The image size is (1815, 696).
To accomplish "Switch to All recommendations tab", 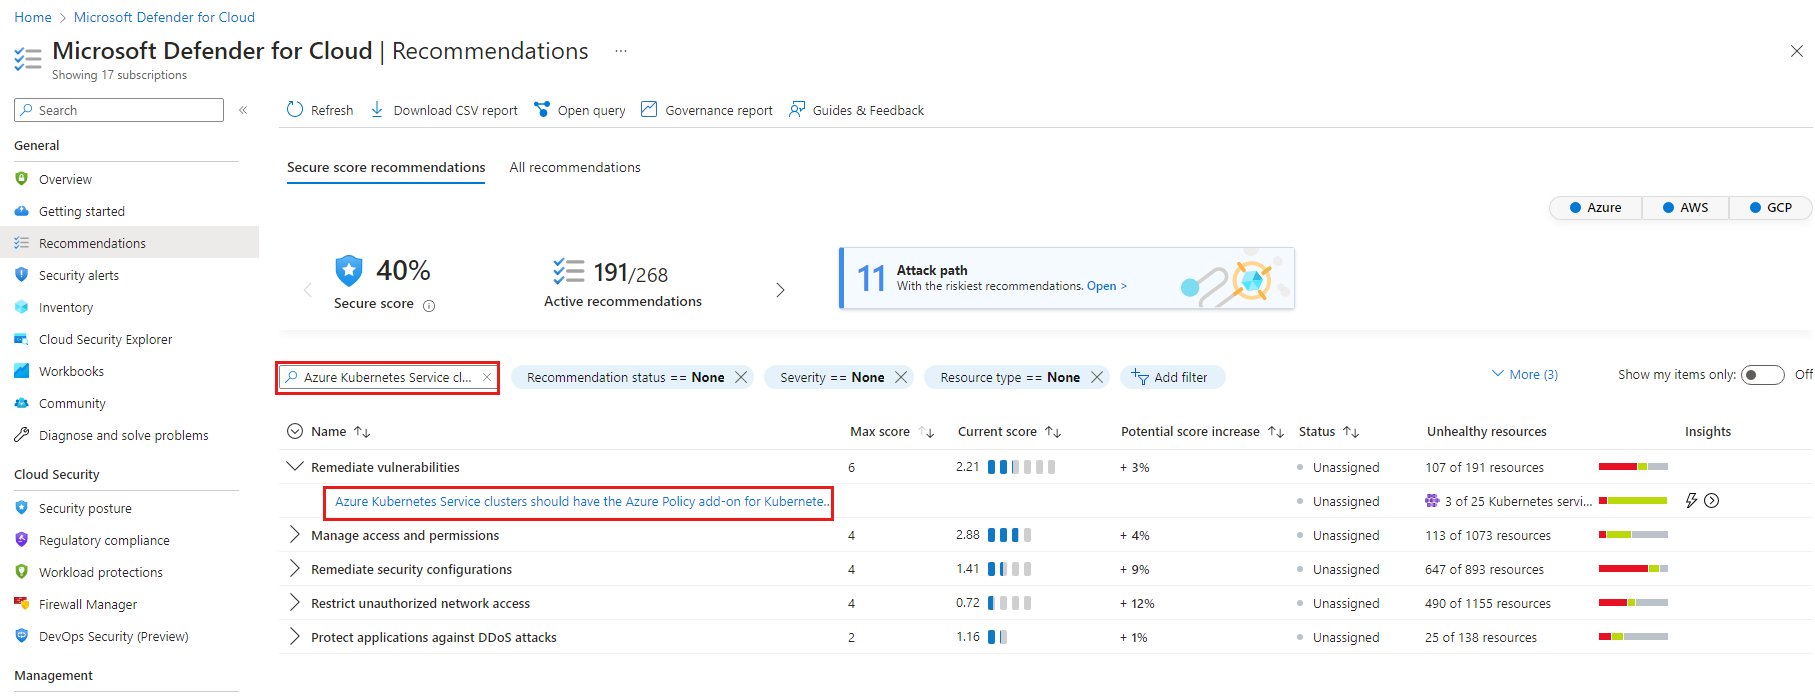I will 575,168.
